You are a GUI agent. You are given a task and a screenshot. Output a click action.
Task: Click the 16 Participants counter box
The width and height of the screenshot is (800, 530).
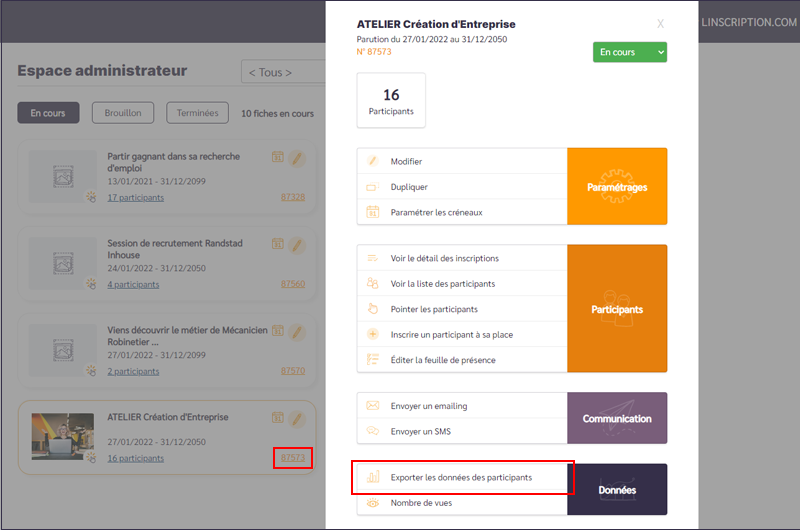pyautogui.click(x=391, y=100)
